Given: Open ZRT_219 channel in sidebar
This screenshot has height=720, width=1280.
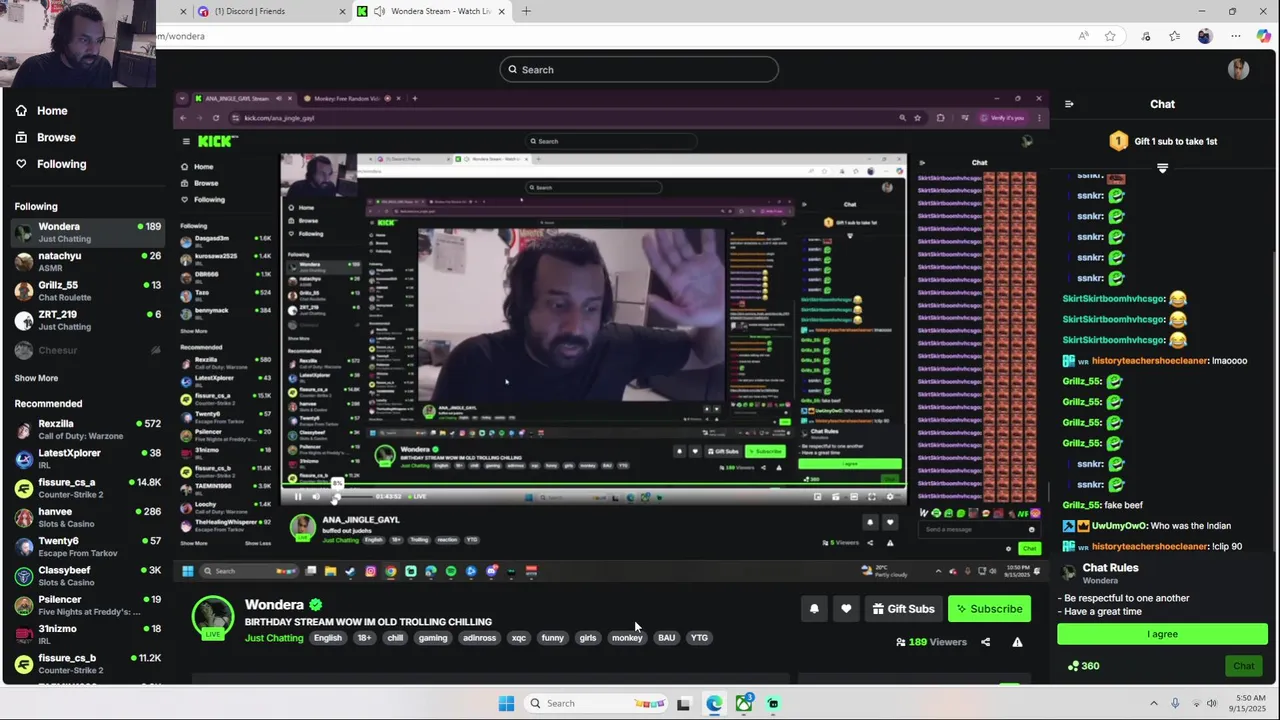Looking at the screenshot, I should [88, 320].
